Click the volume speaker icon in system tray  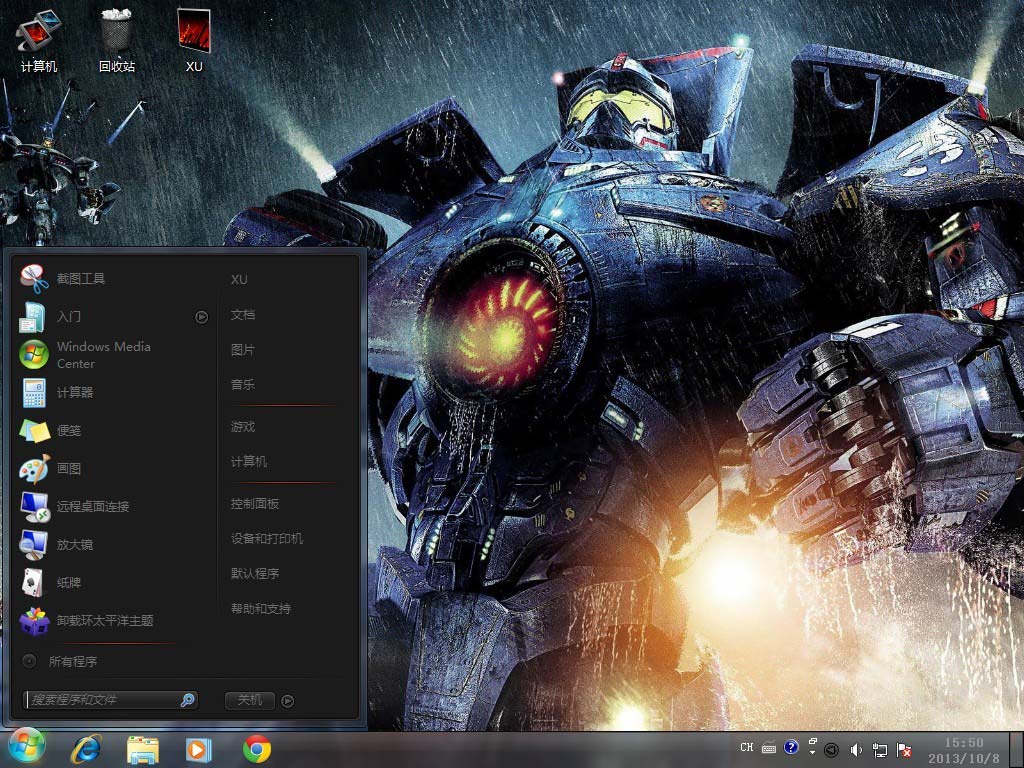856,748
